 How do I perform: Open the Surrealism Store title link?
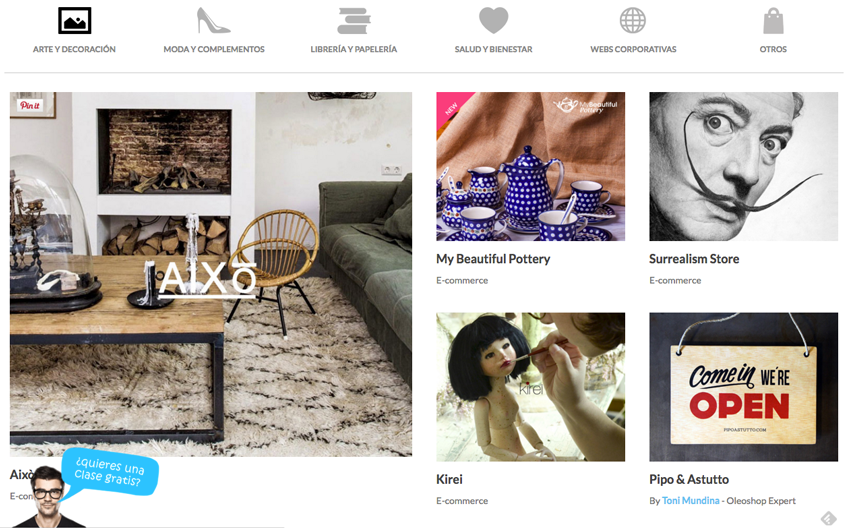tap(694, 259)
